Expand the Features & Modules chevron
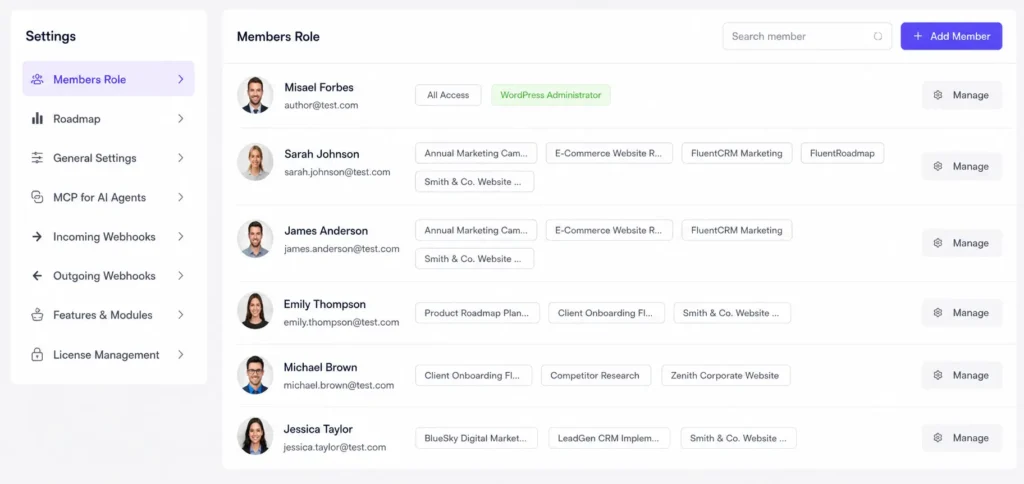Viewport: 1024px width, 484px height. (x=181, y=315)
